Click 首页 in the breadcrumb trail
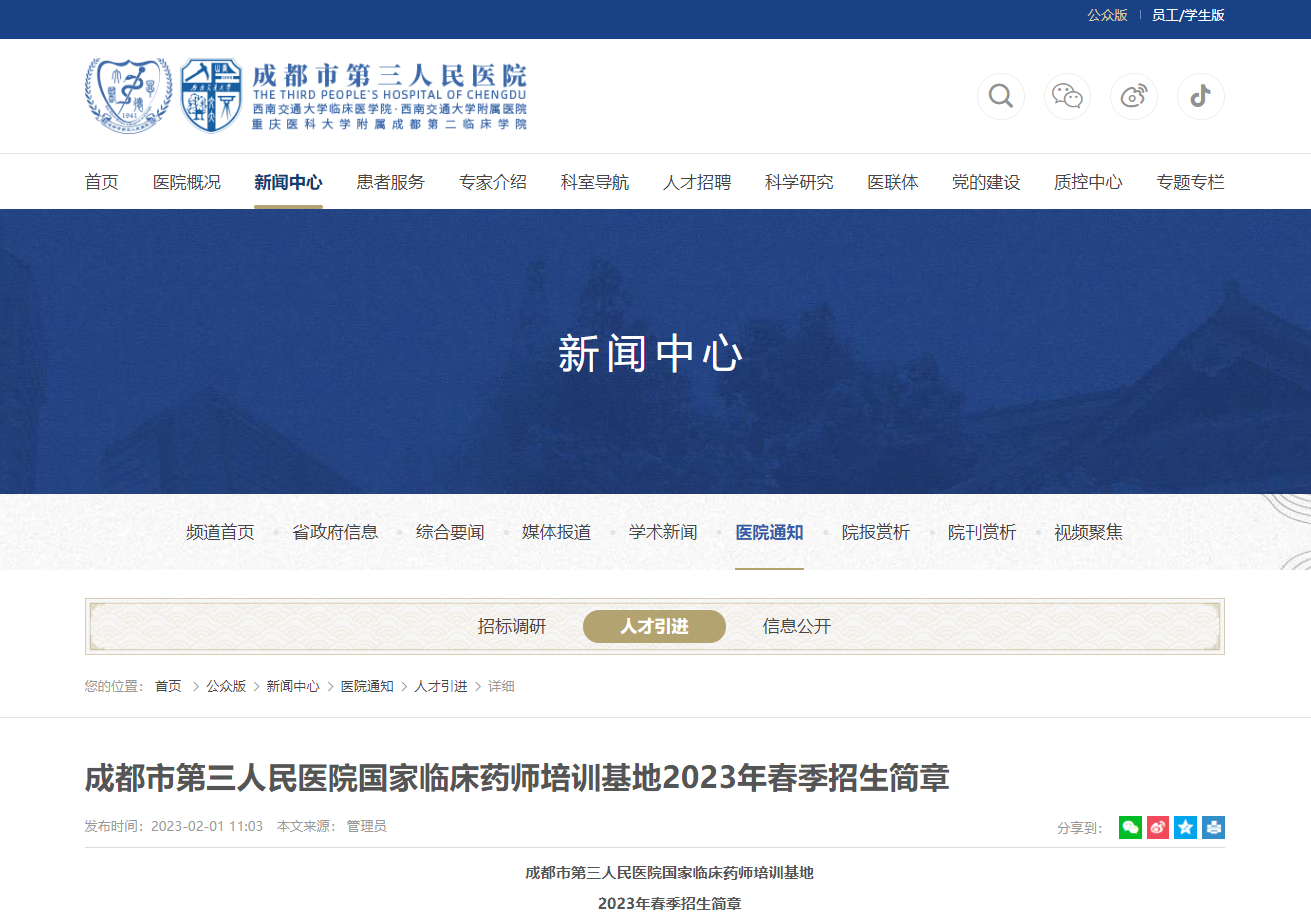Image resolution: width=1311 pixels, height=924 pixels. (168, 686)
